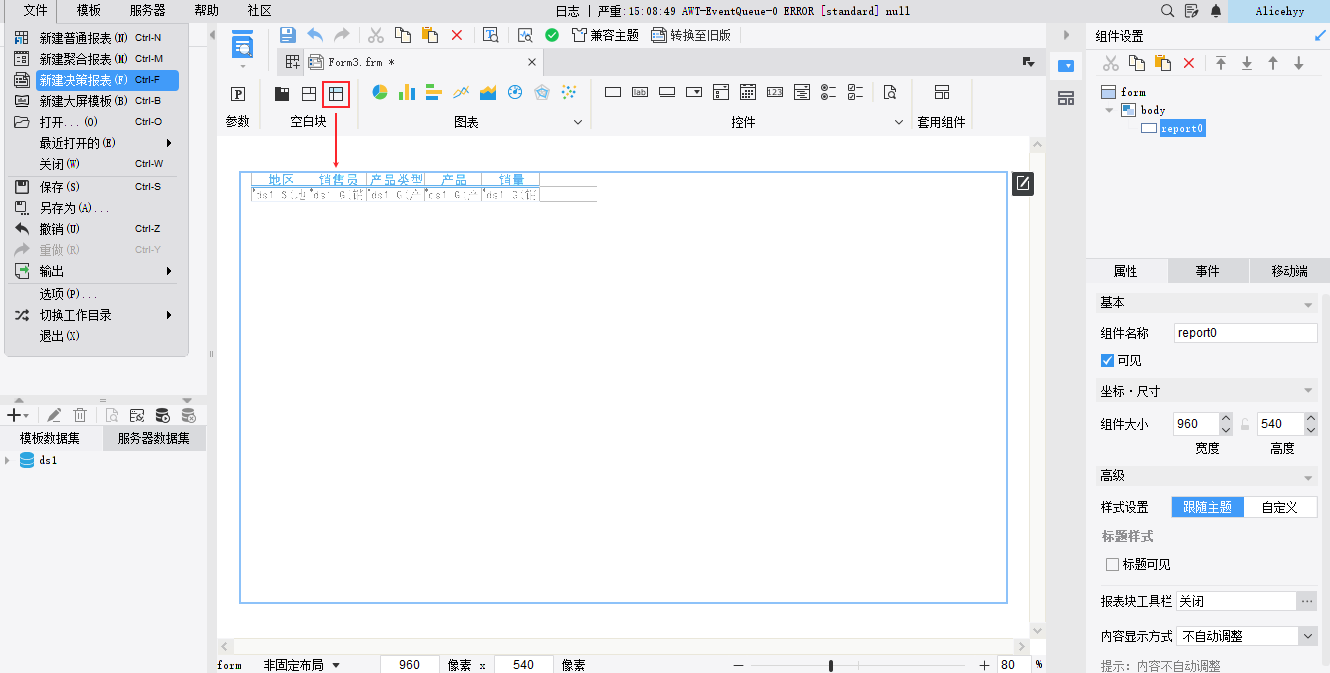Enable the 标题可见 checkbox

(1112, 565)
